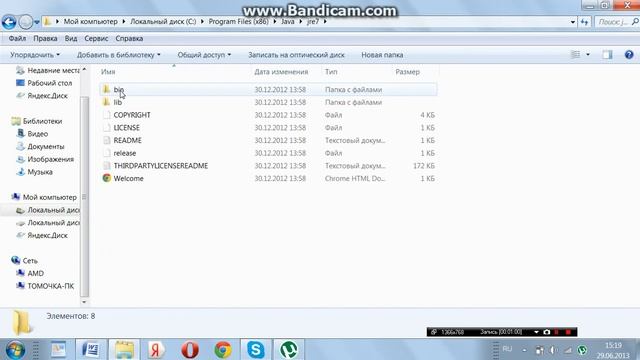This screenshot has height=360, width=640.
Task: Select the lib folder icon
Action: [x=107, y=102]
